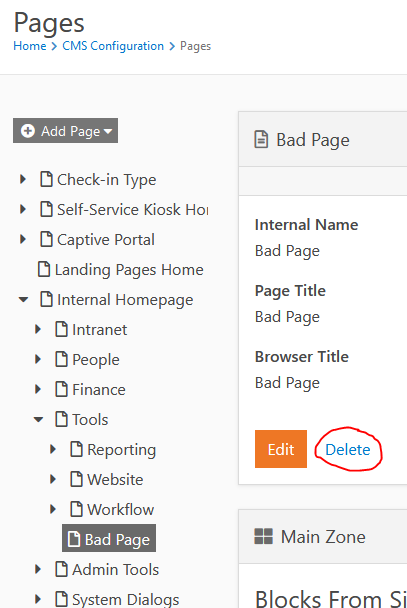
Task: Open the Add Page dropdown button
Action: [65, 131]
